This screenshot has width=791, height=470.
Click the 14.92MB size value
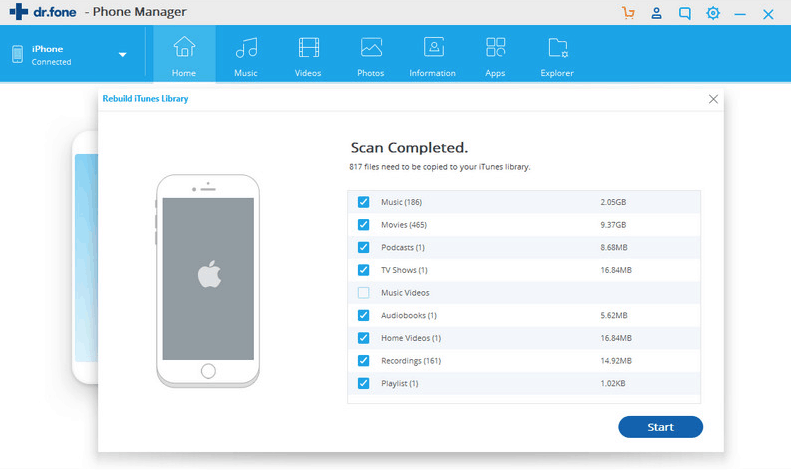[x=616, y=361]
